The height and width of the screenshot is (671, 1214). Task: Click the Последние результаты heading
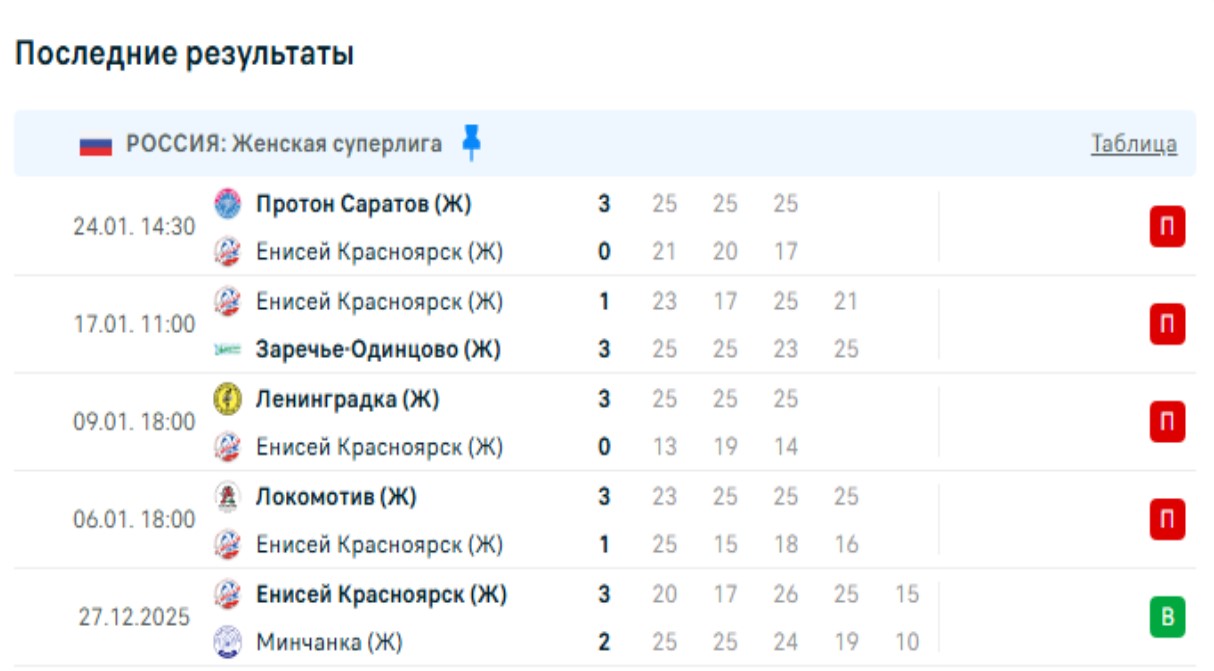pos(184,54)
